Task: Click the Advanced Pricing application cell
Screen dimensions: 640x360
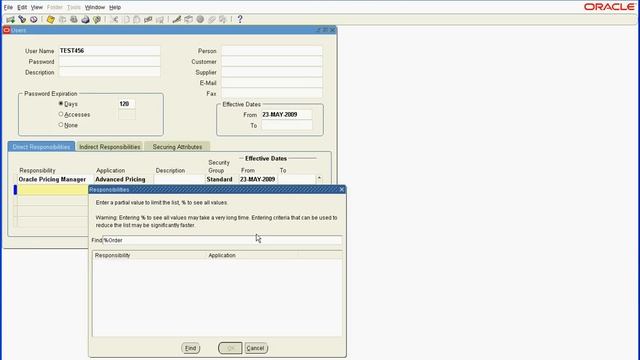Action: click(123, 179)
